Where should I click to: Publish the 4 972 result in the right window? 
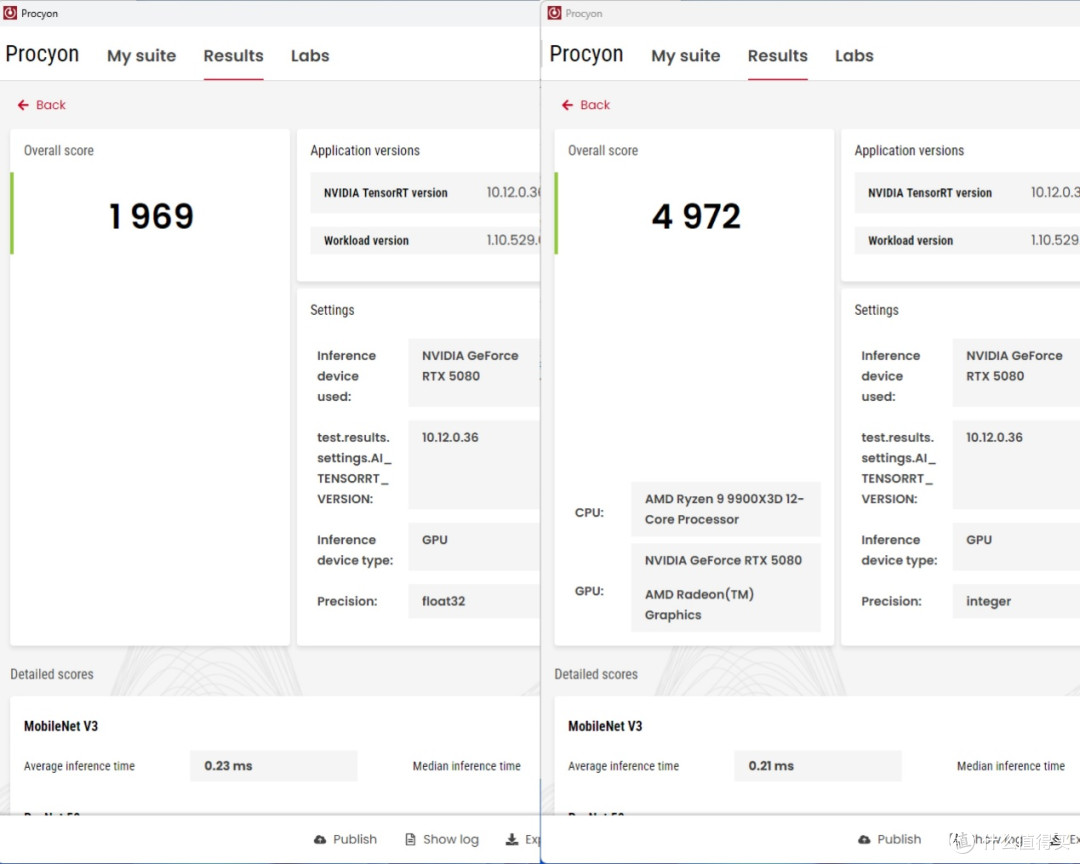[889, 839]
